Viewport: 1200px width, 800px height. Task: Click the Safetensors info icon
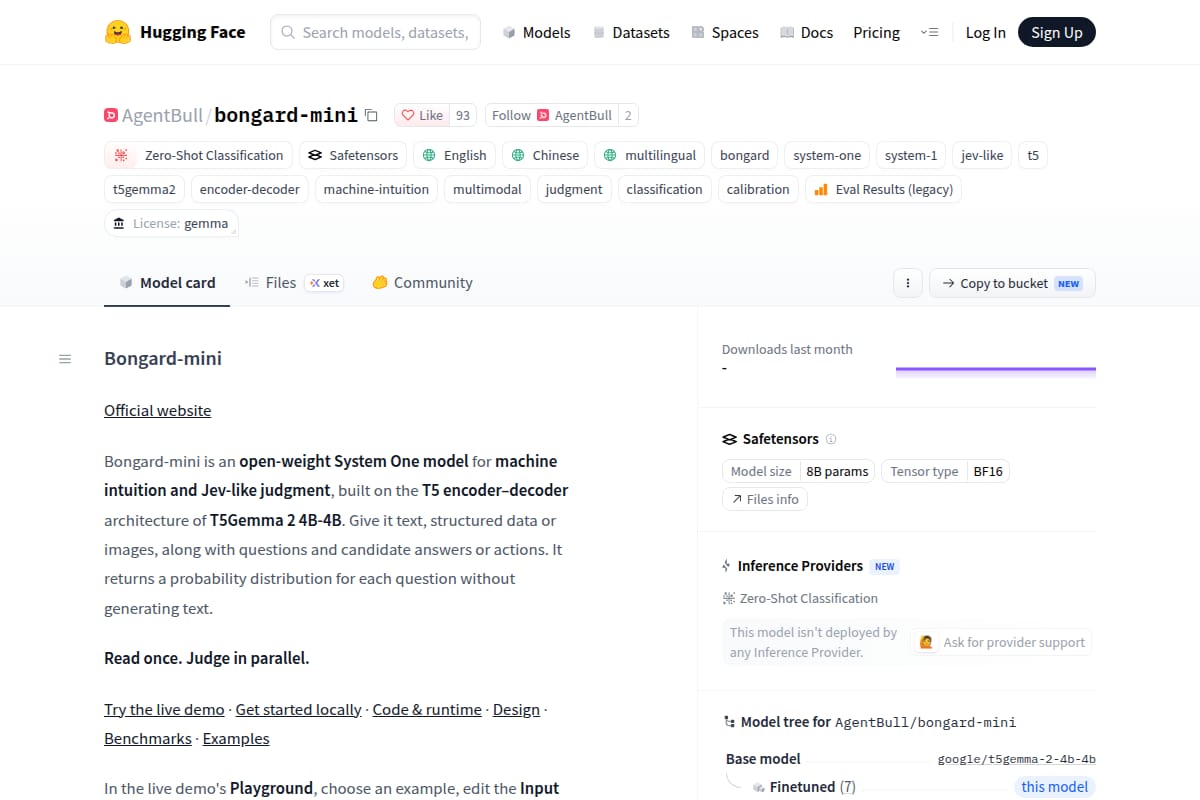click(x=831, y=439)
